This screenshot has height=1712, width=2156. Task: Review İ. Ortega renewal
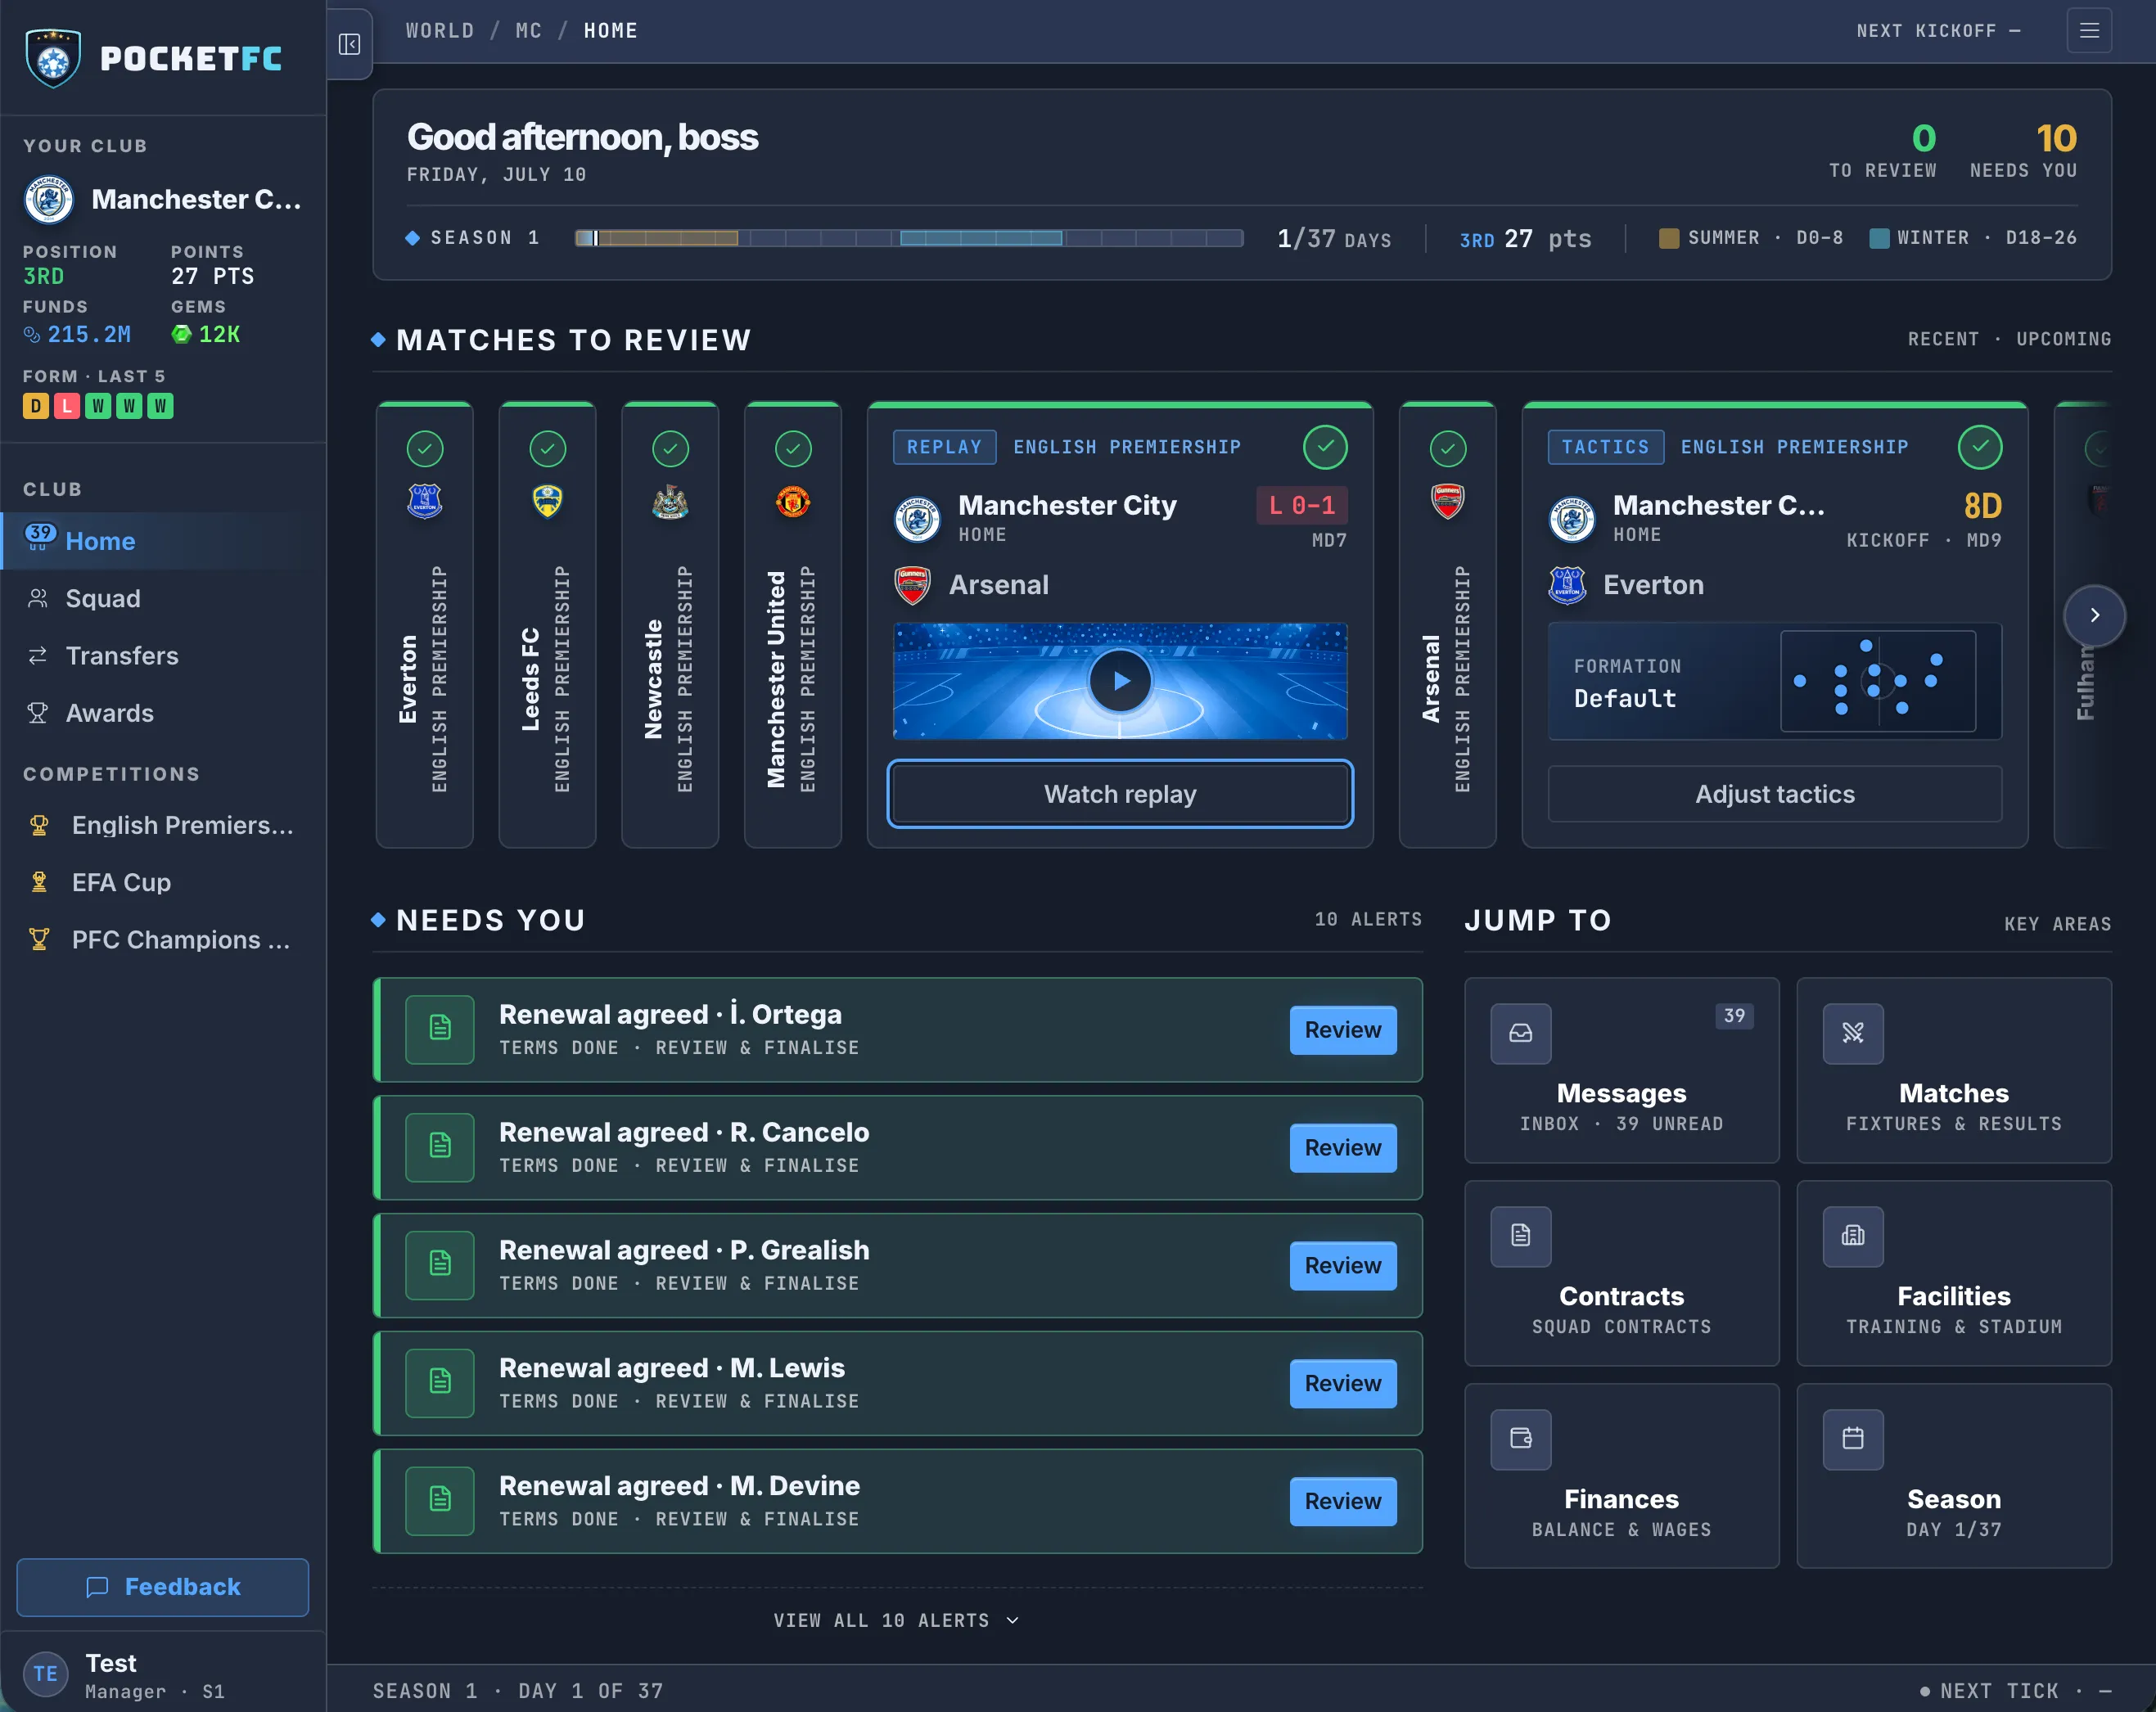point(1343,1030)
